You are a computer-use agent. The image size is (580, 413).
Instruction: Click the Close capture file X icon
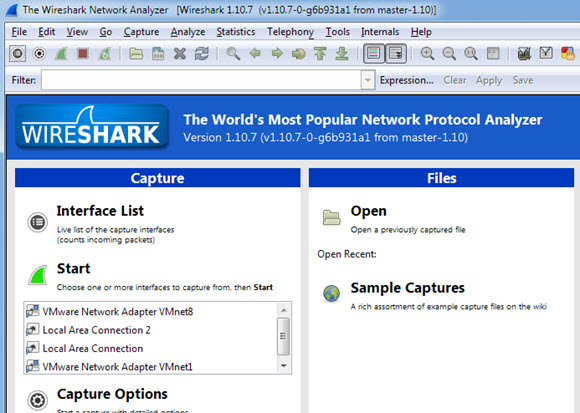pyautogui.click(x=180, y=54)
